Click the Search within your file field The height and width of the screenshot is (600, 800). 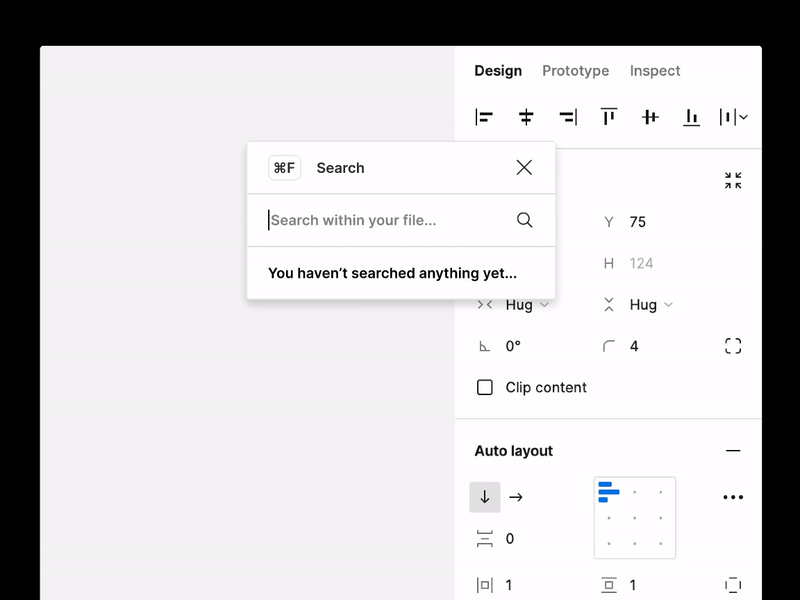tap(390, 220)
